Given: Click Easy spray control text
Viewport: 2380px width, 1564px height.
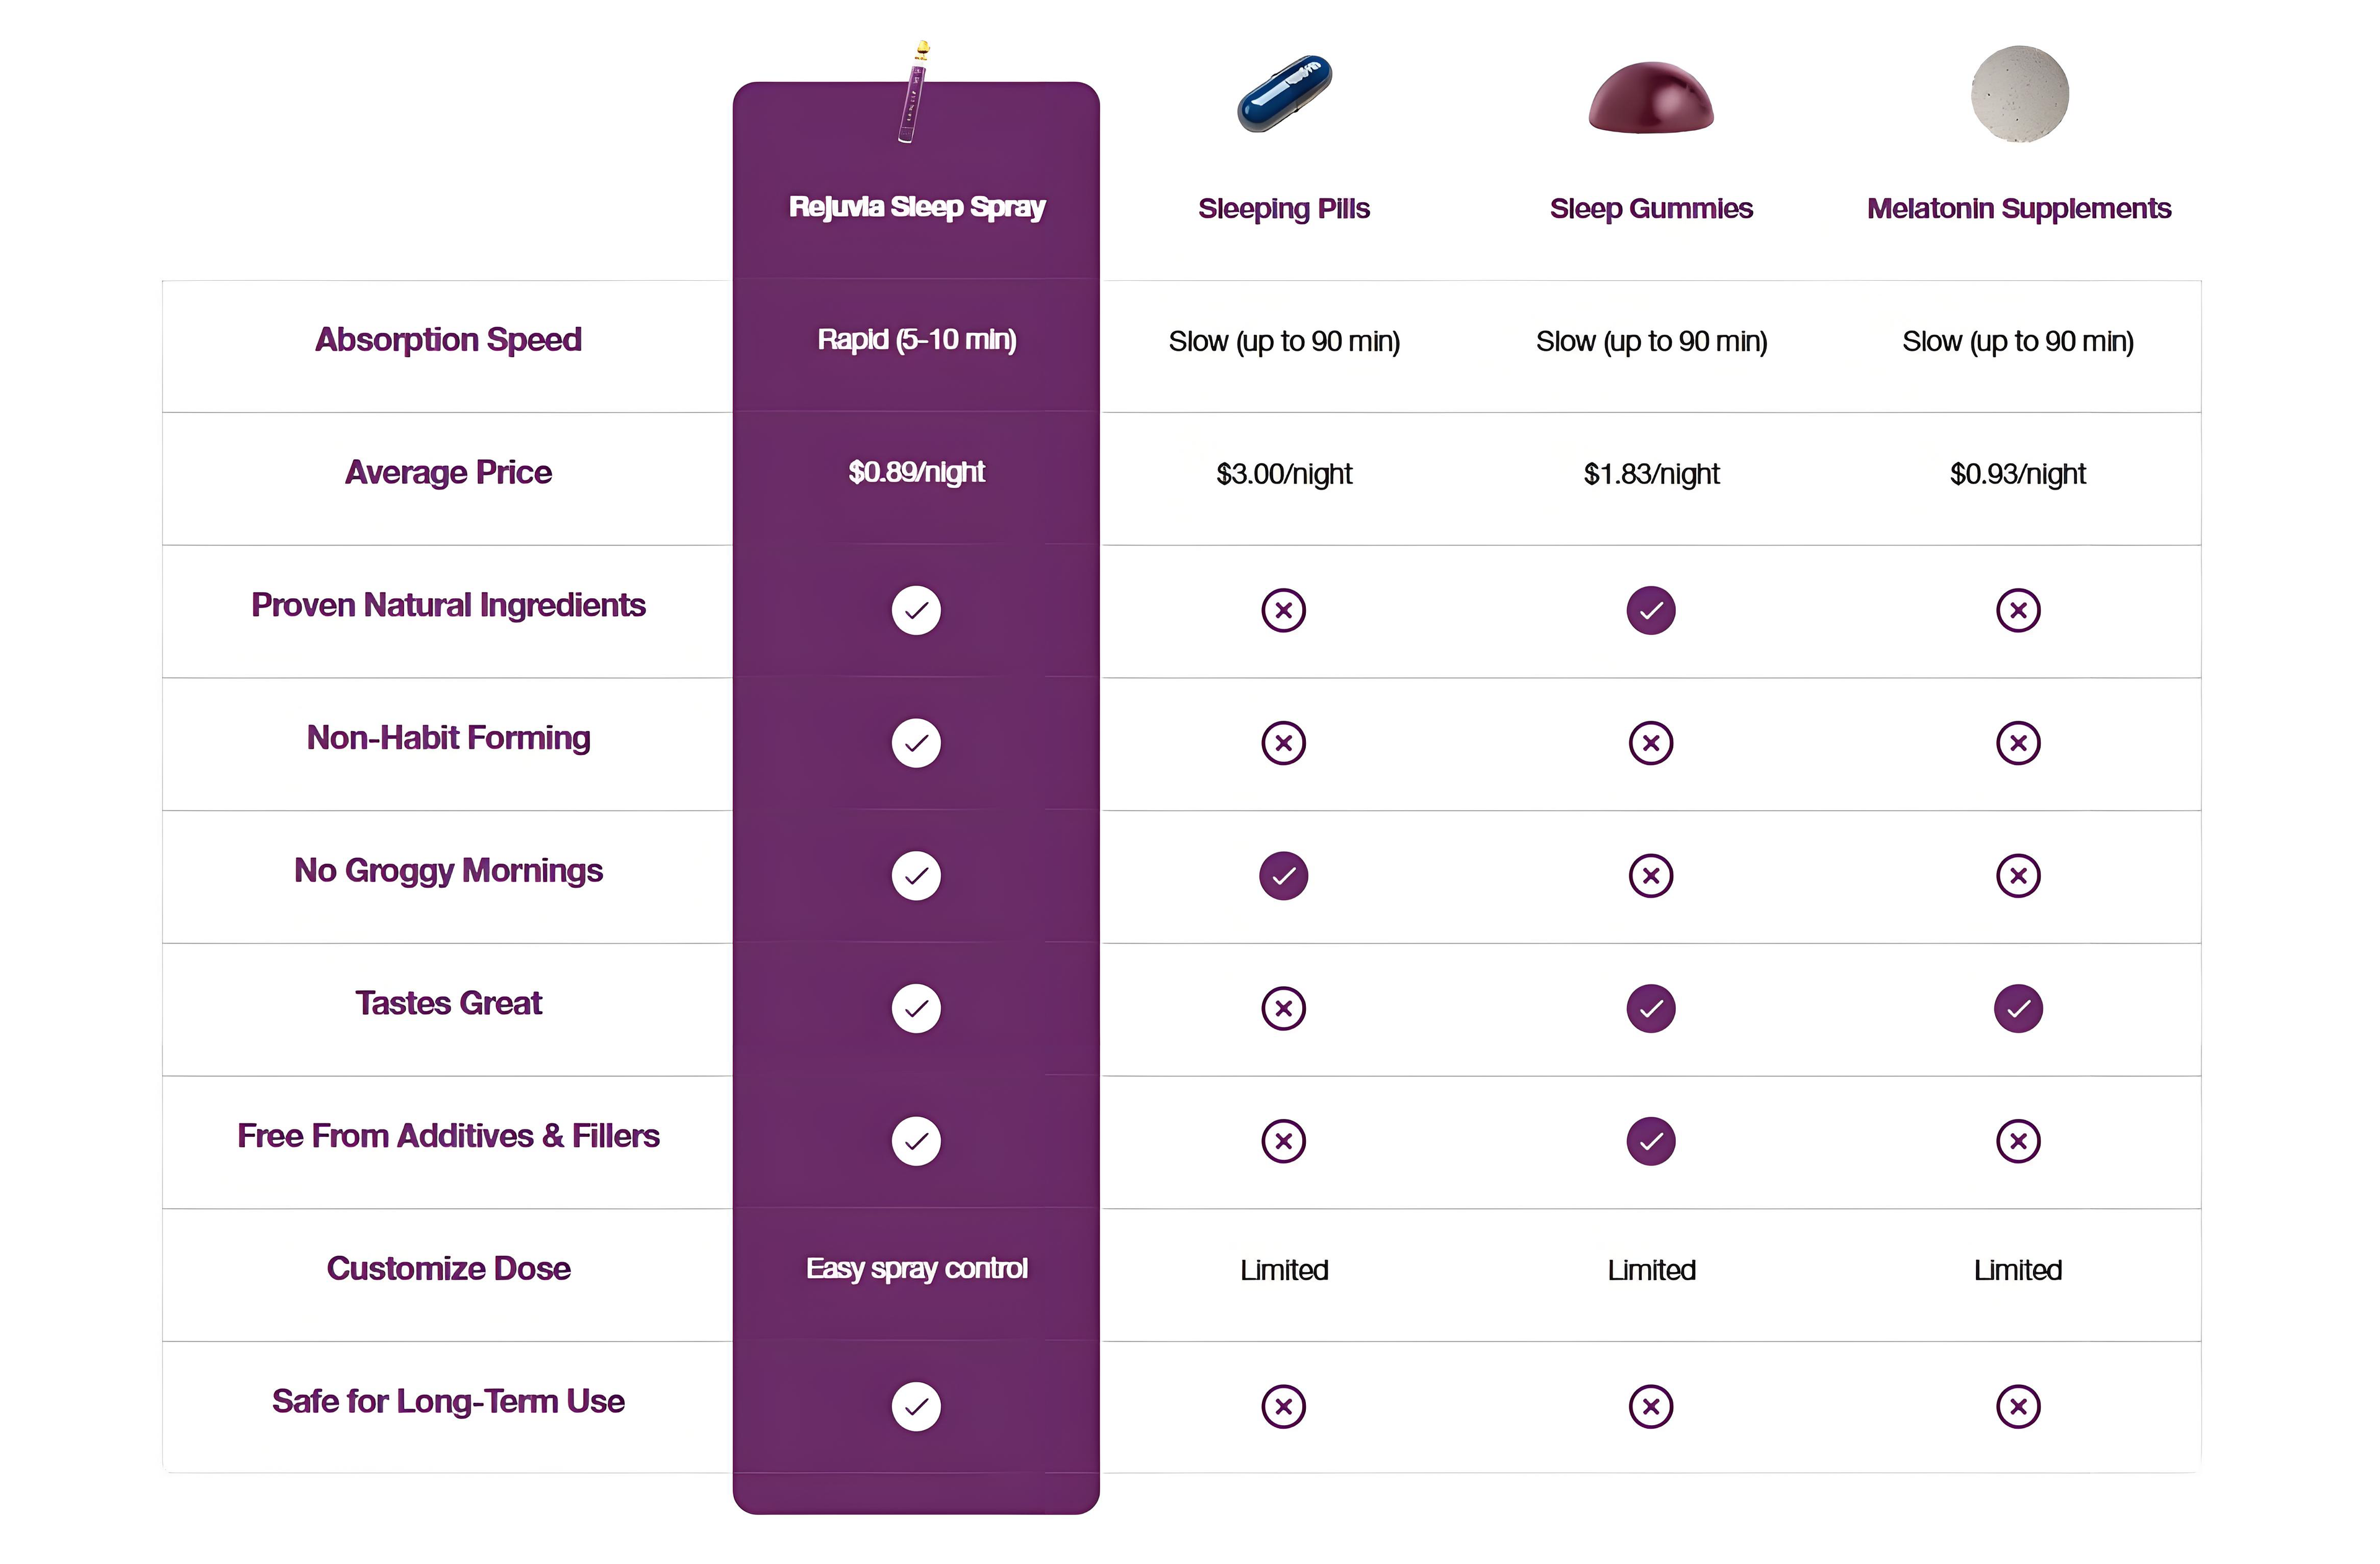Looking at the screenshot, I should pos(916,1269).
